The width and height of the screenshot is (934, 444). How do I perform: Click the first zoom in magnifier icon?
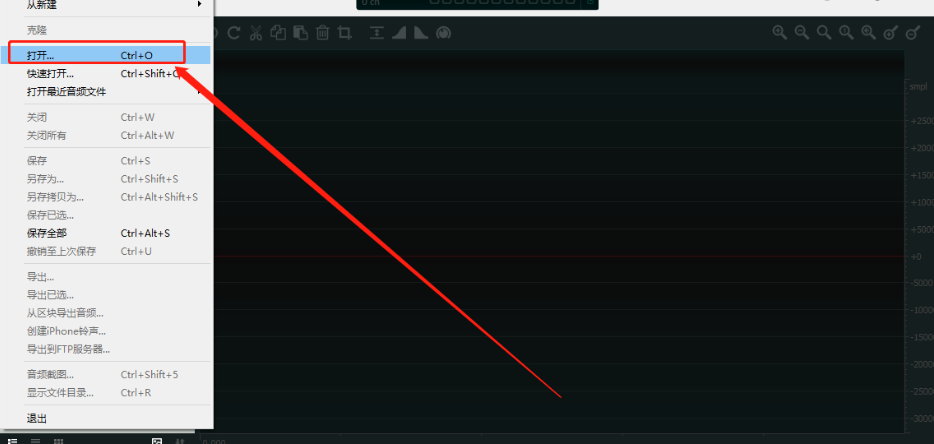tap(780, 33)
